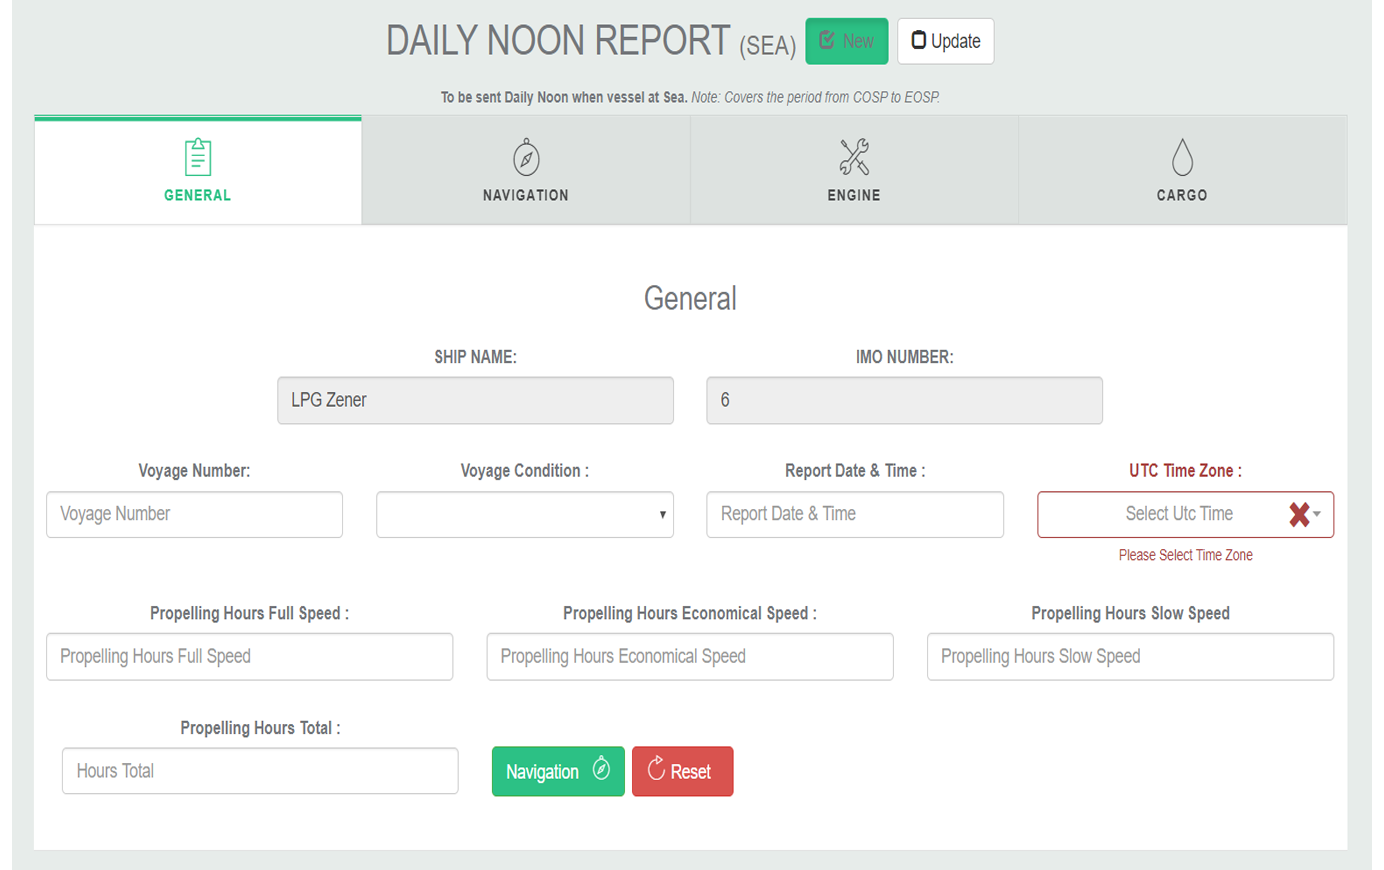Image resolution: width=1384 pixels, height=870 pixels.
Task: Click the Propelling Hours Full Speed field
Action: coord(249,657)
